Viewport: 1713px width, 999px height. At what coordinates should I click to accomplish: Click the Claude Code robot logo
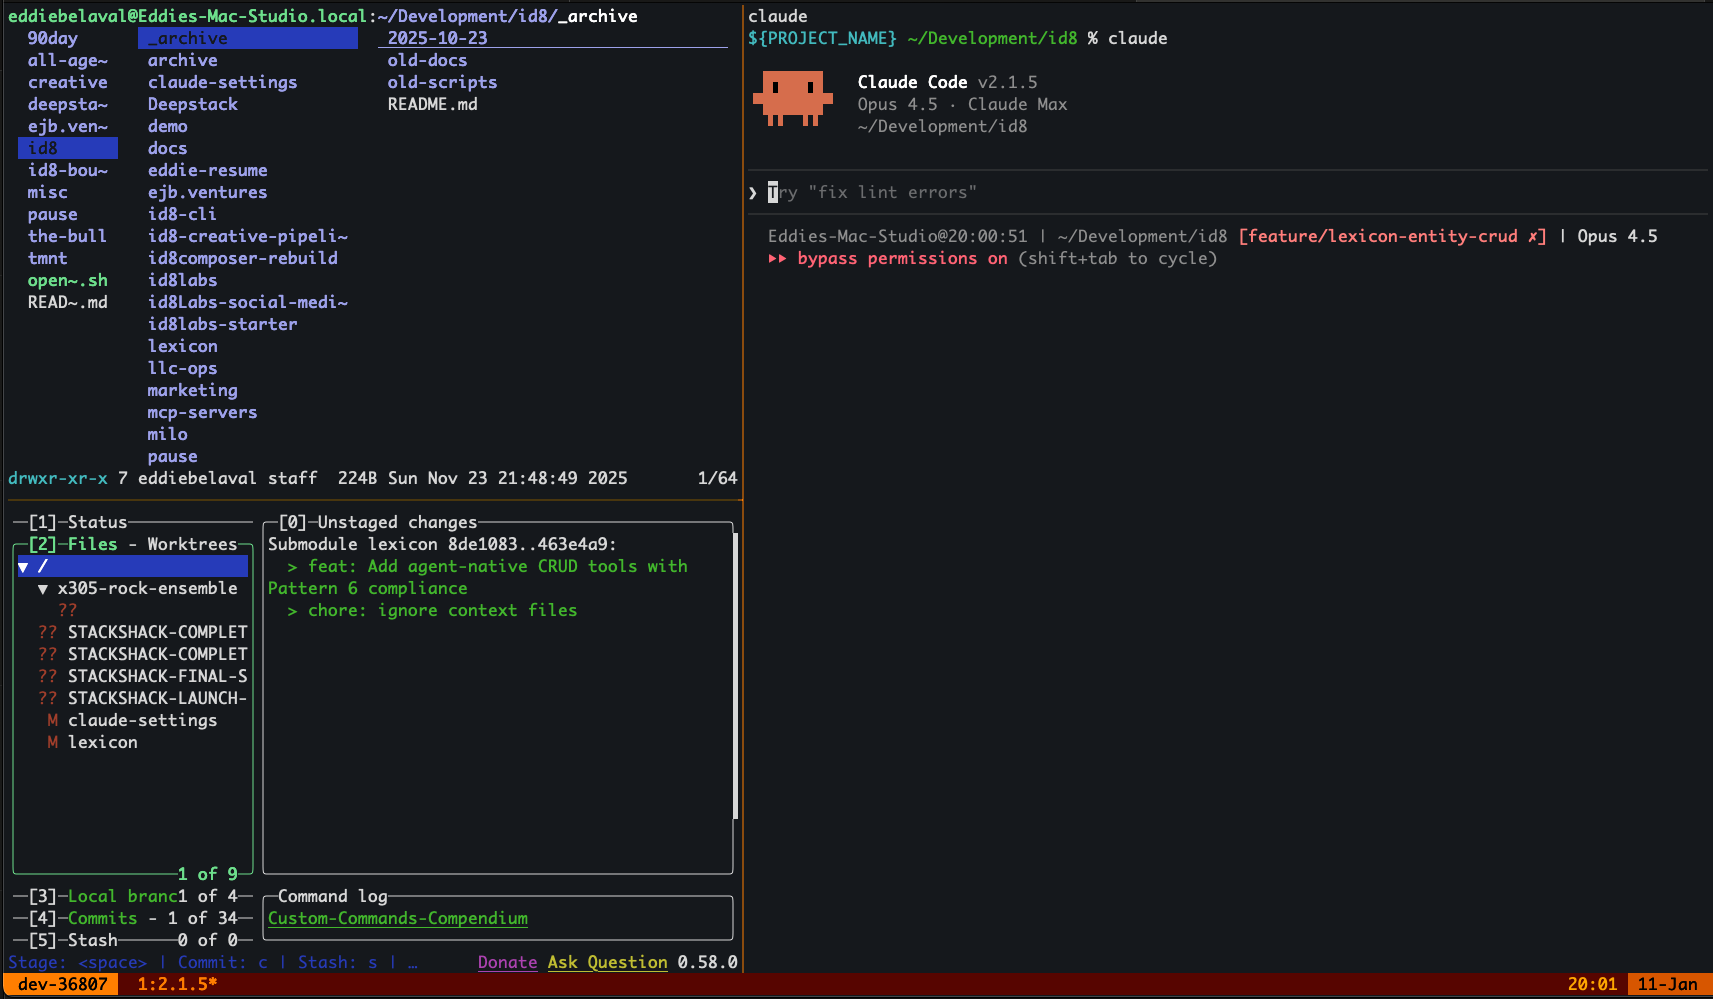pos(793,98)
